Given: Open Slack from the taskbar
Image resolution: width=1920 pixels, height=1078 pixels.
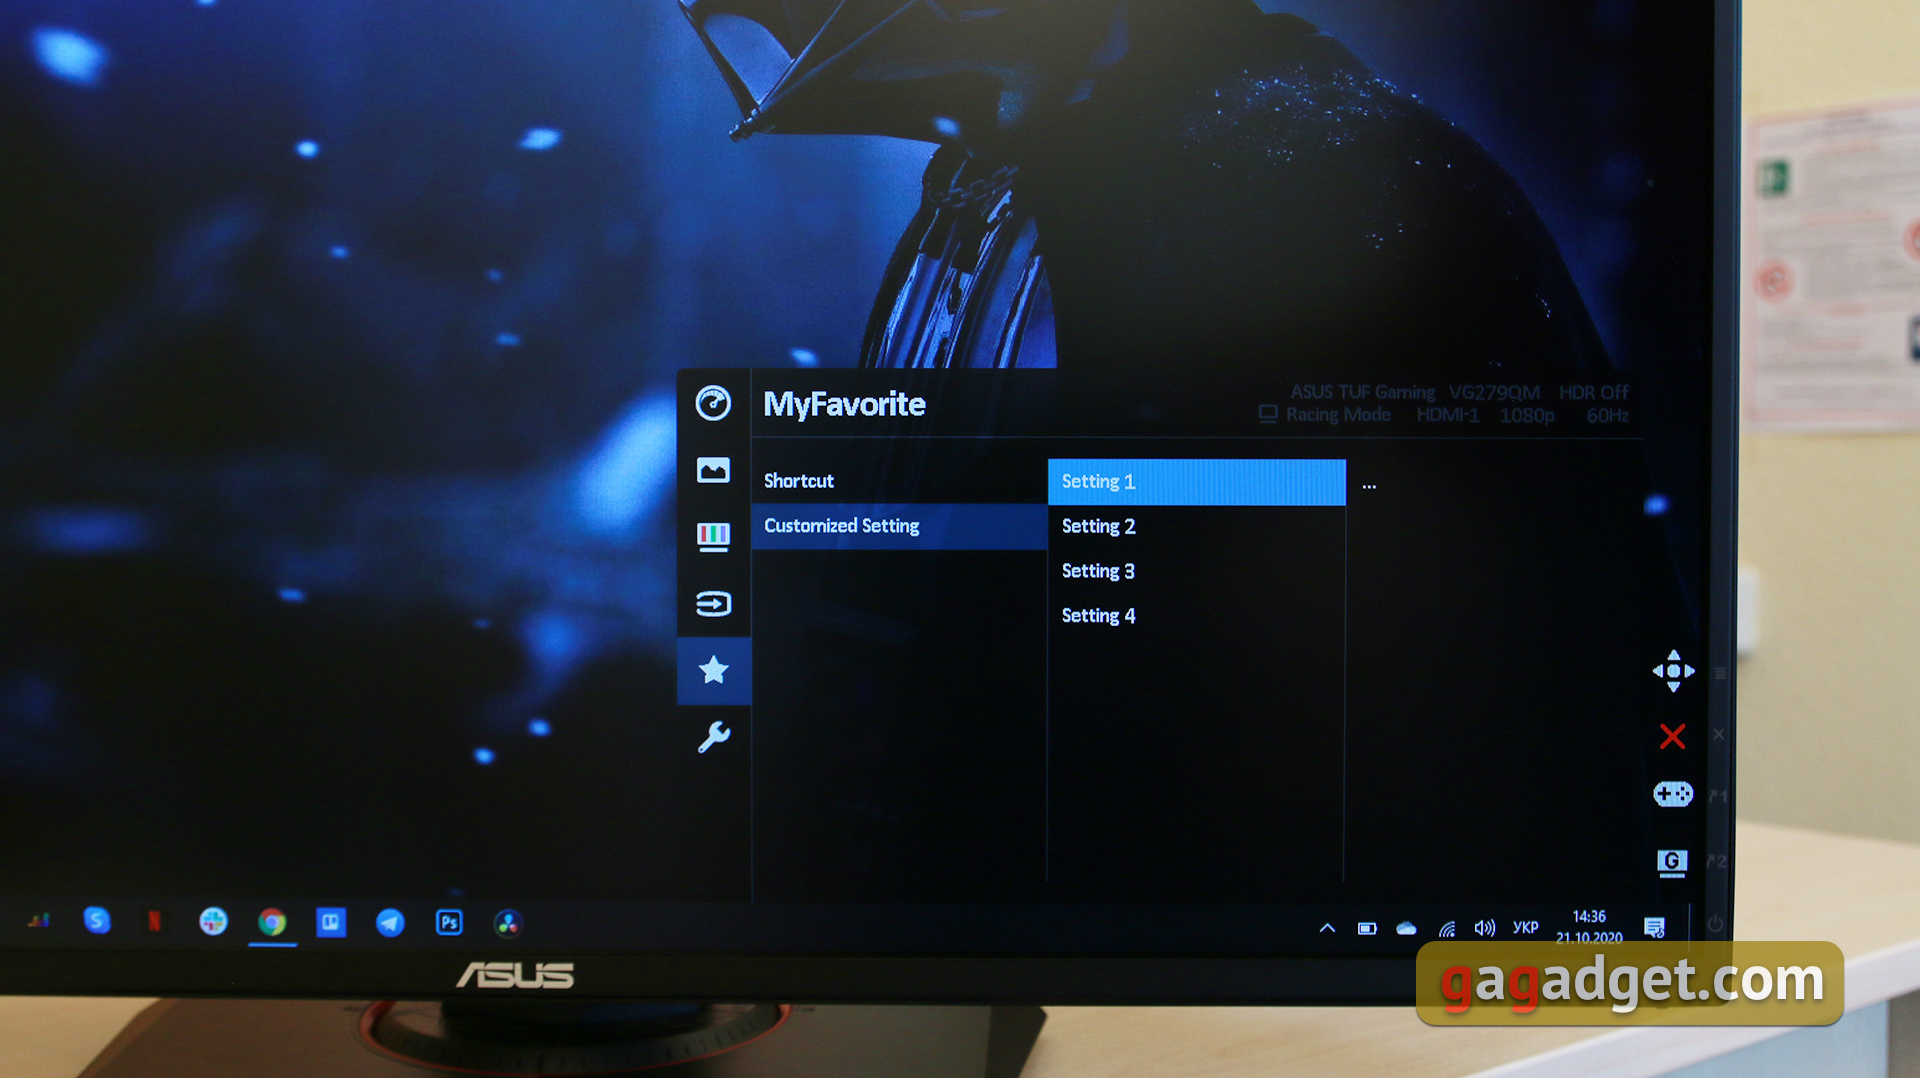Looking at the screenshot, I should point(213,921).
